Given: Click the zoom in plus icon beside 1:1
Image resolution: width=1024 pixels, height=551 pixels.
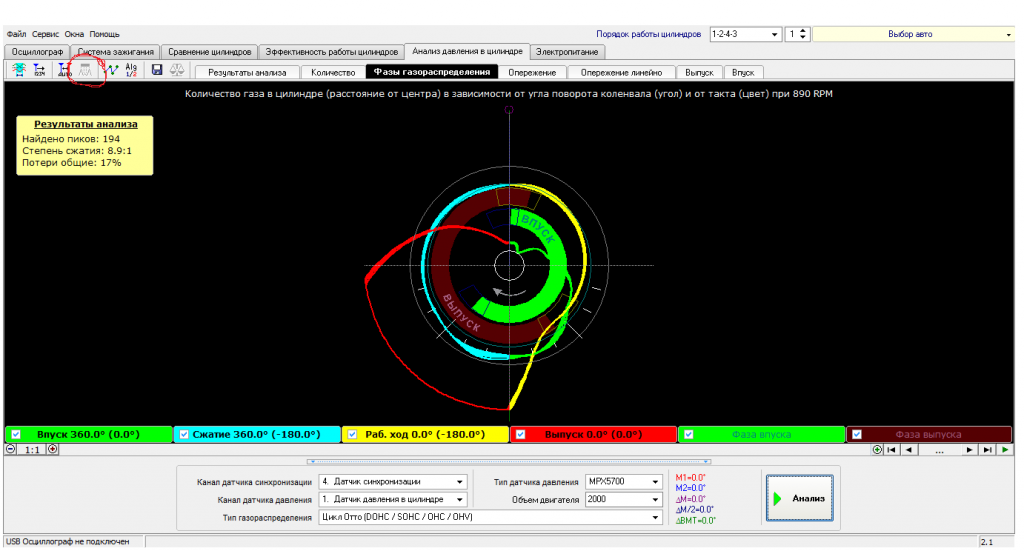Looking at the screenshot, I should (x=53, y=449).
